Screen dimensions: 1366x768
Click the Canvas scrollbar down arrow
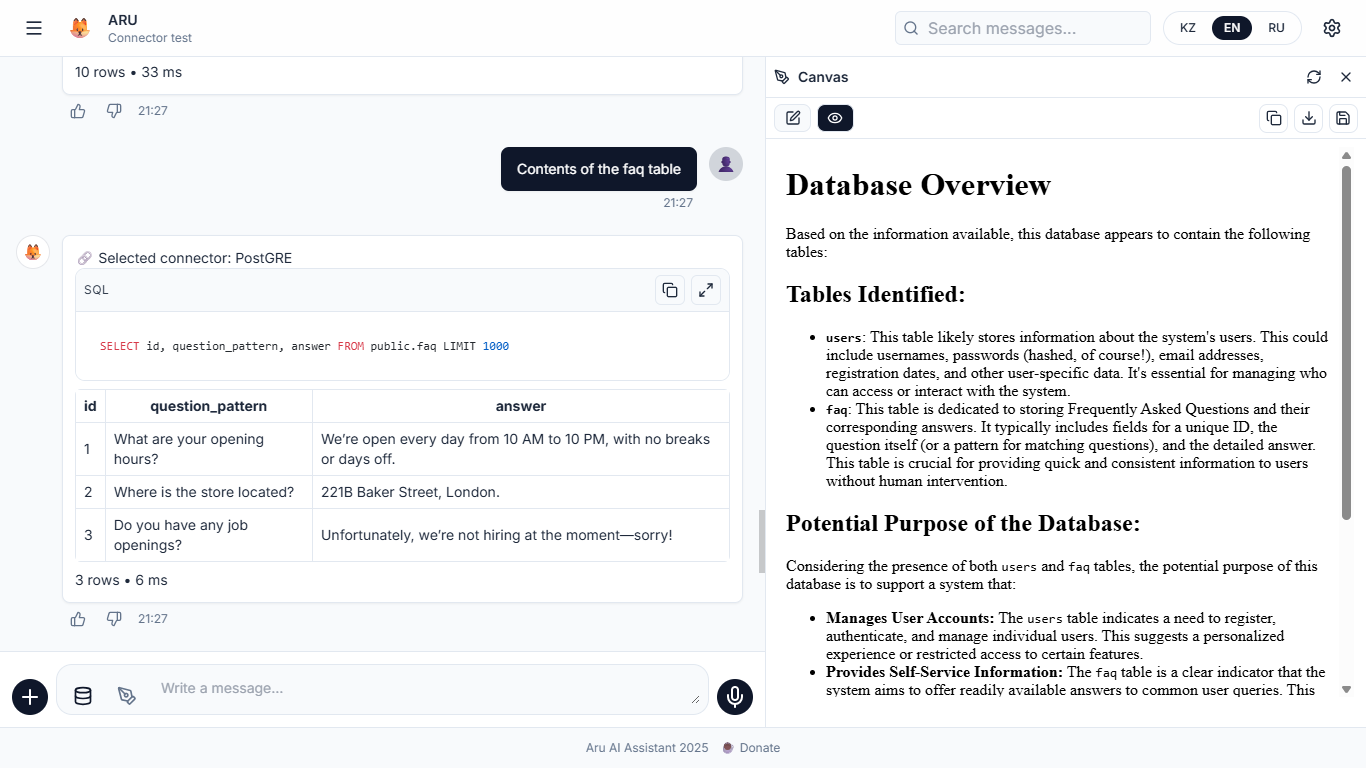(1346, 689)
